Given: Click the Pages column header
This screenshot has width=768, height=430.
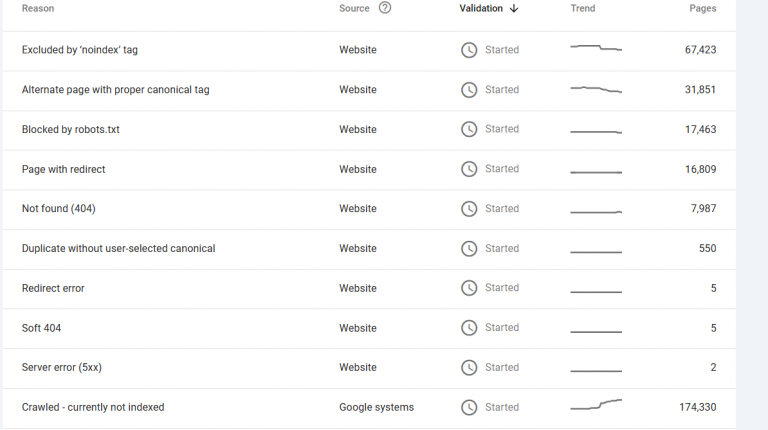Looking at the screenshot, I should [702, 8].
